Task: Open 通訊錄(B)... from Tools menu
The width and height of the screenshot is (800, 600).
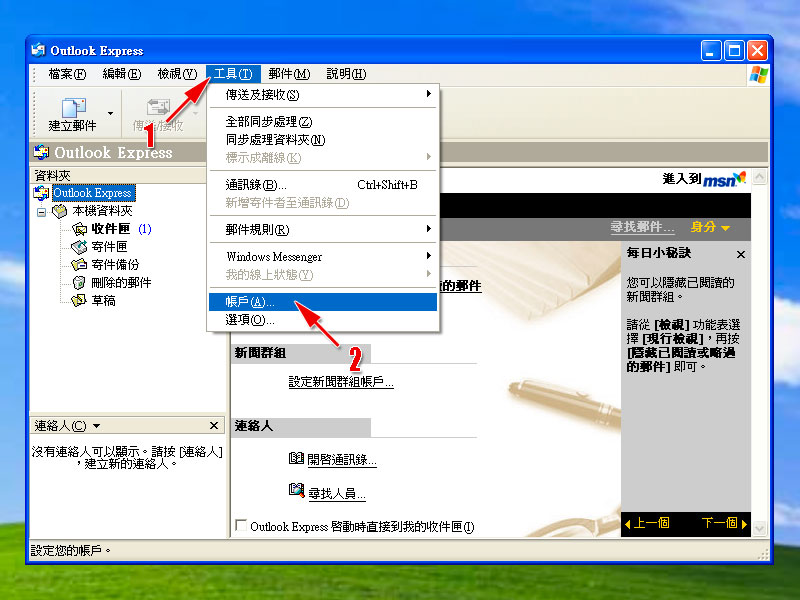Action: click(x=323, y=185)
